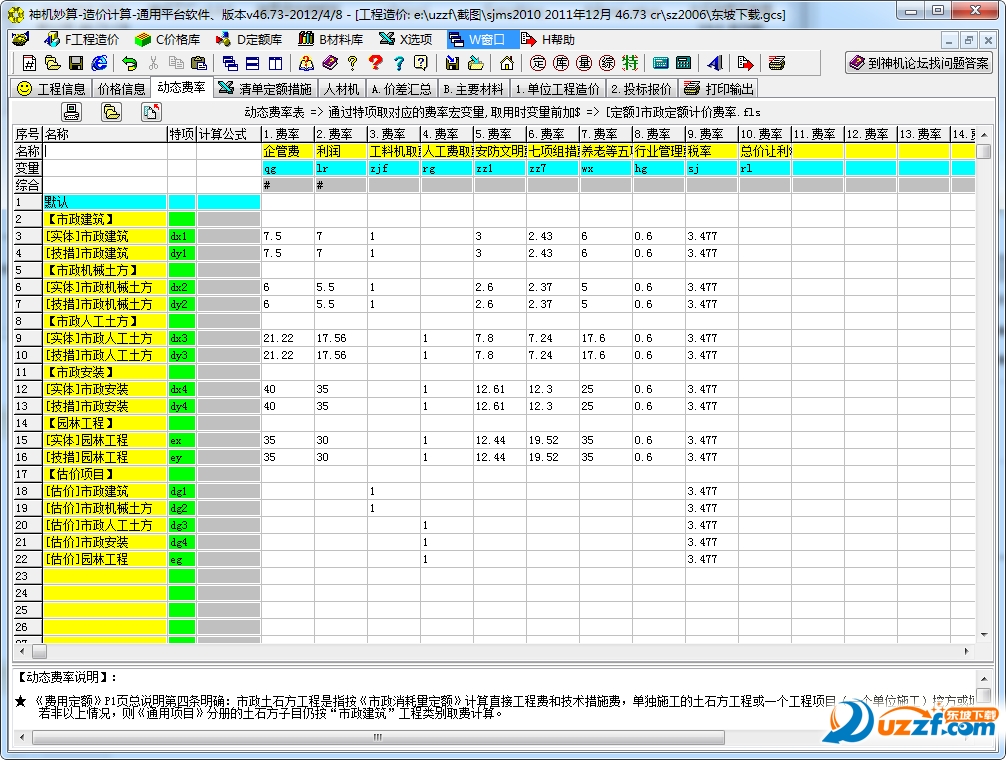The image size is (1006, 760).
Task: Click the print icon above the rate table
Action: pyautogui.click(x=71, y=112)
